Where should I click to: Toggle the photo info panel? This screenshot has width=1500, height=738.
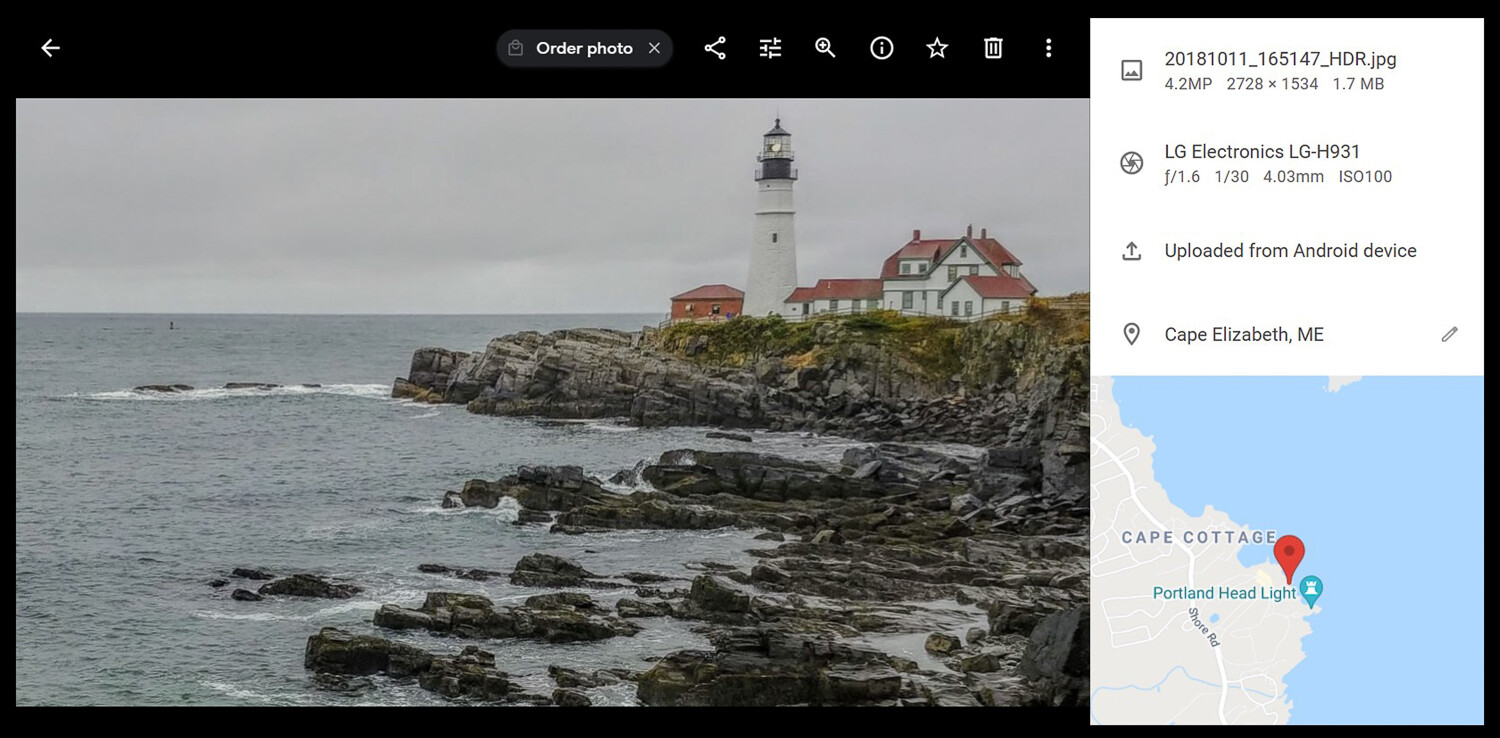(x=881, y=47)
